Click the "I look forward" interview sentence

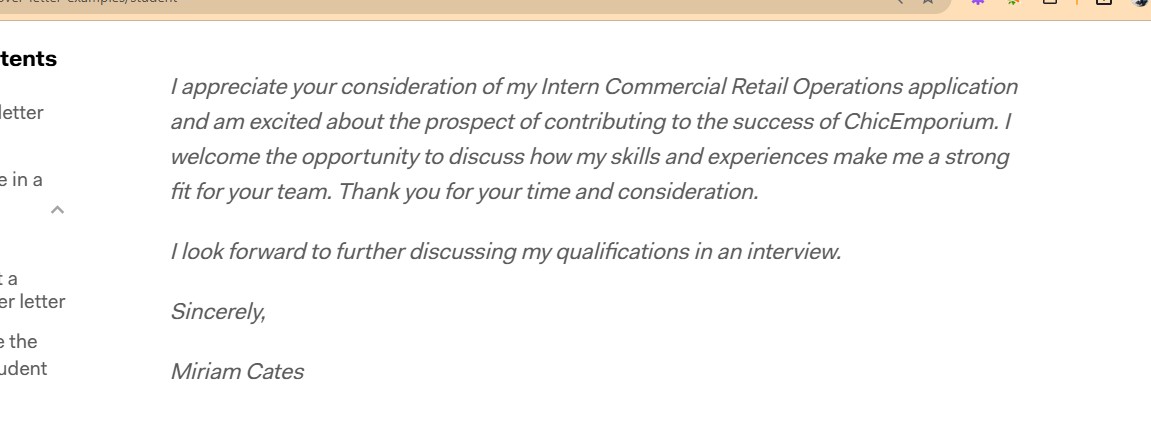[505, 252]
